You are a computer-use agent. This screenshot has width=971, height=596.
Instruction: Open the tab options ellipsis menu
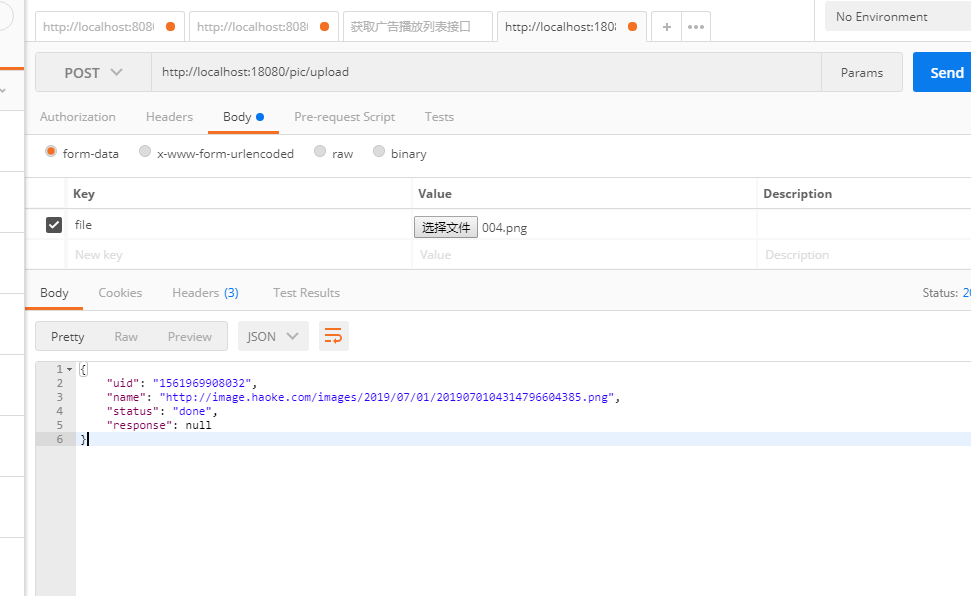click(696, 27)
